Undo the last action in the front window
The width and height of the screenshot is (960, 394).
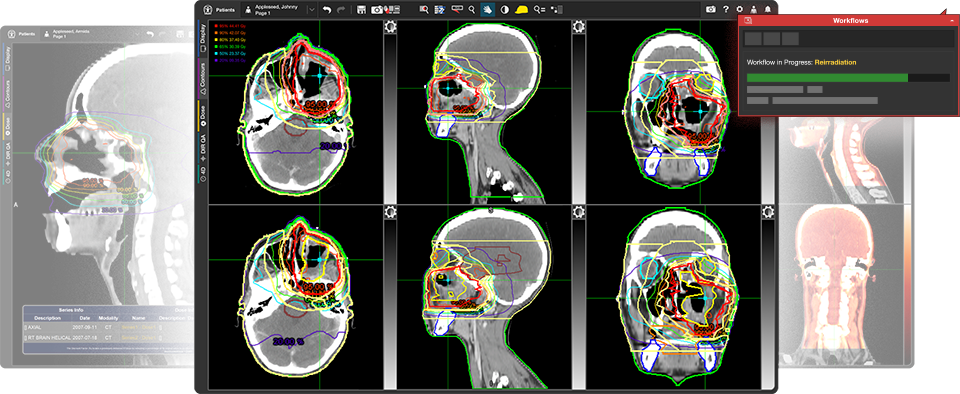pos(327,10)
